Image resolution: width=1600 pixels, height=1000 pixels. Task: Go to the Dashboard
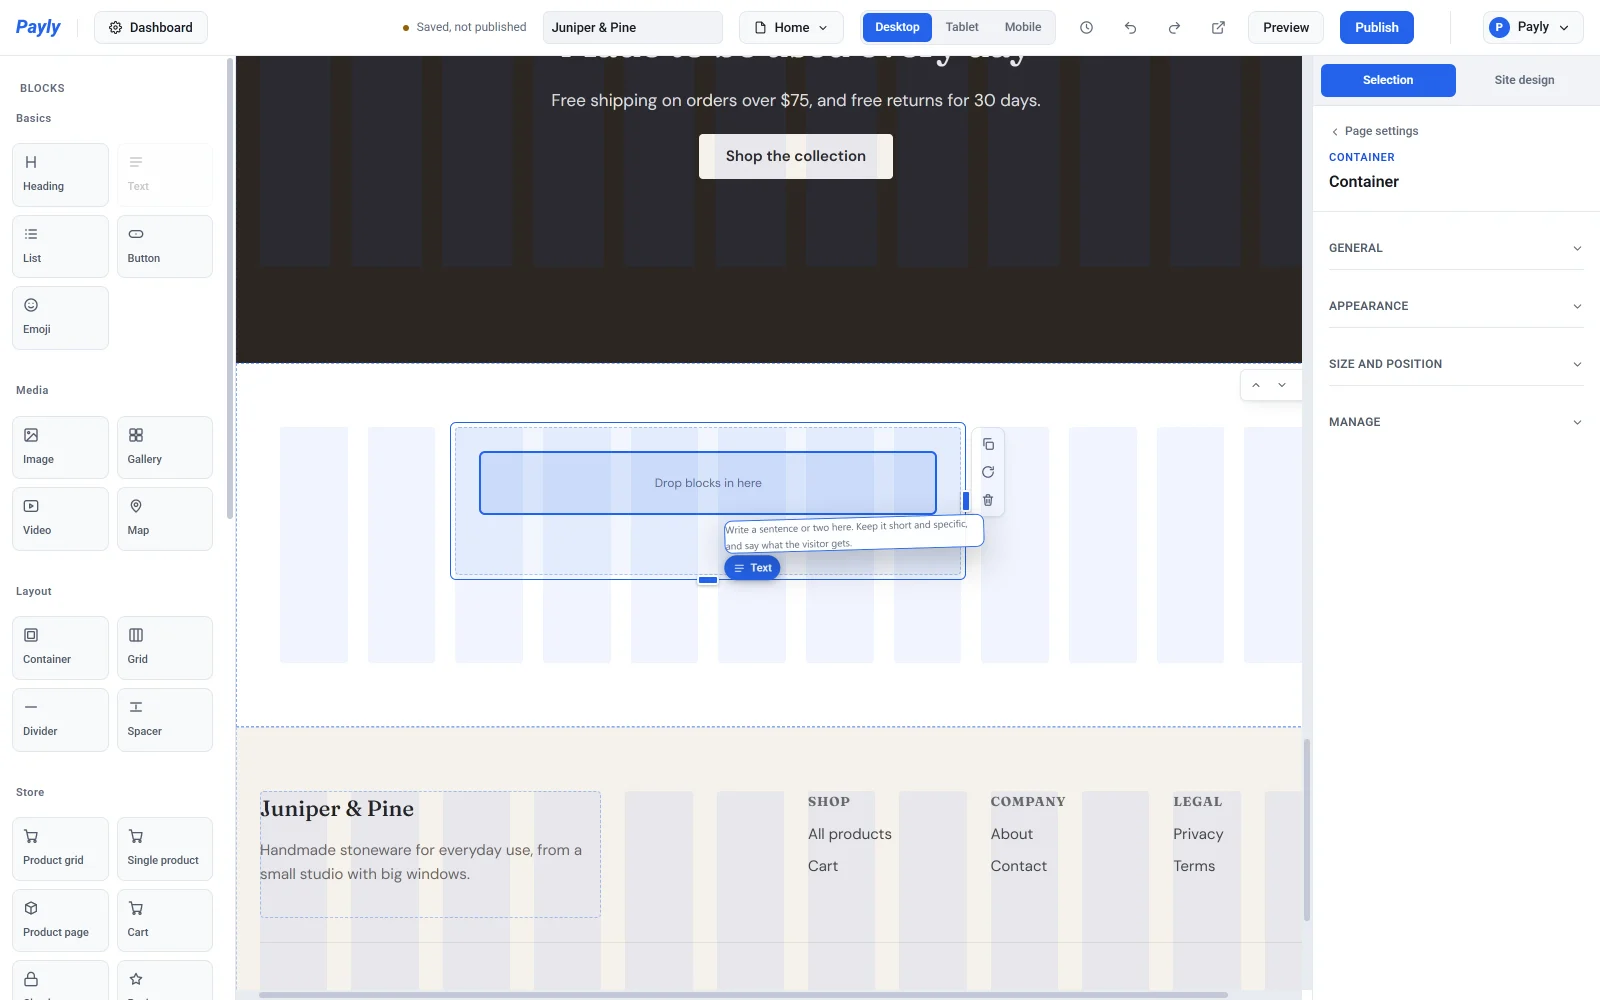tap(151, 28)
